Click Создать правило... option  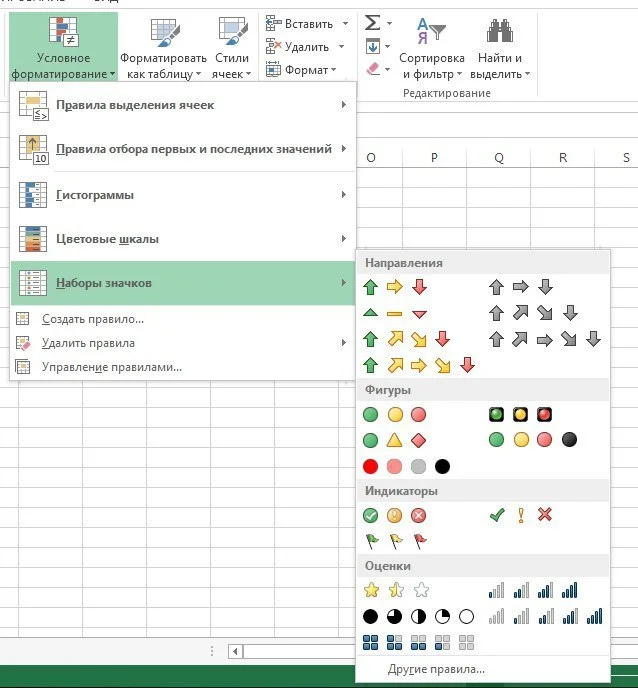click(93, 319)
